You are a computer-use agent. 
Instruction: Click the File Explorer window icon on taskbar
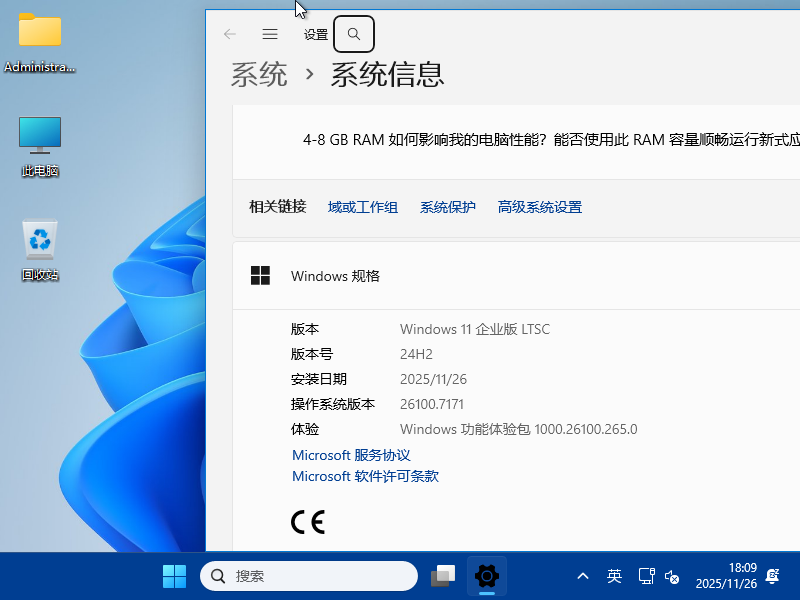coord(442,576)
